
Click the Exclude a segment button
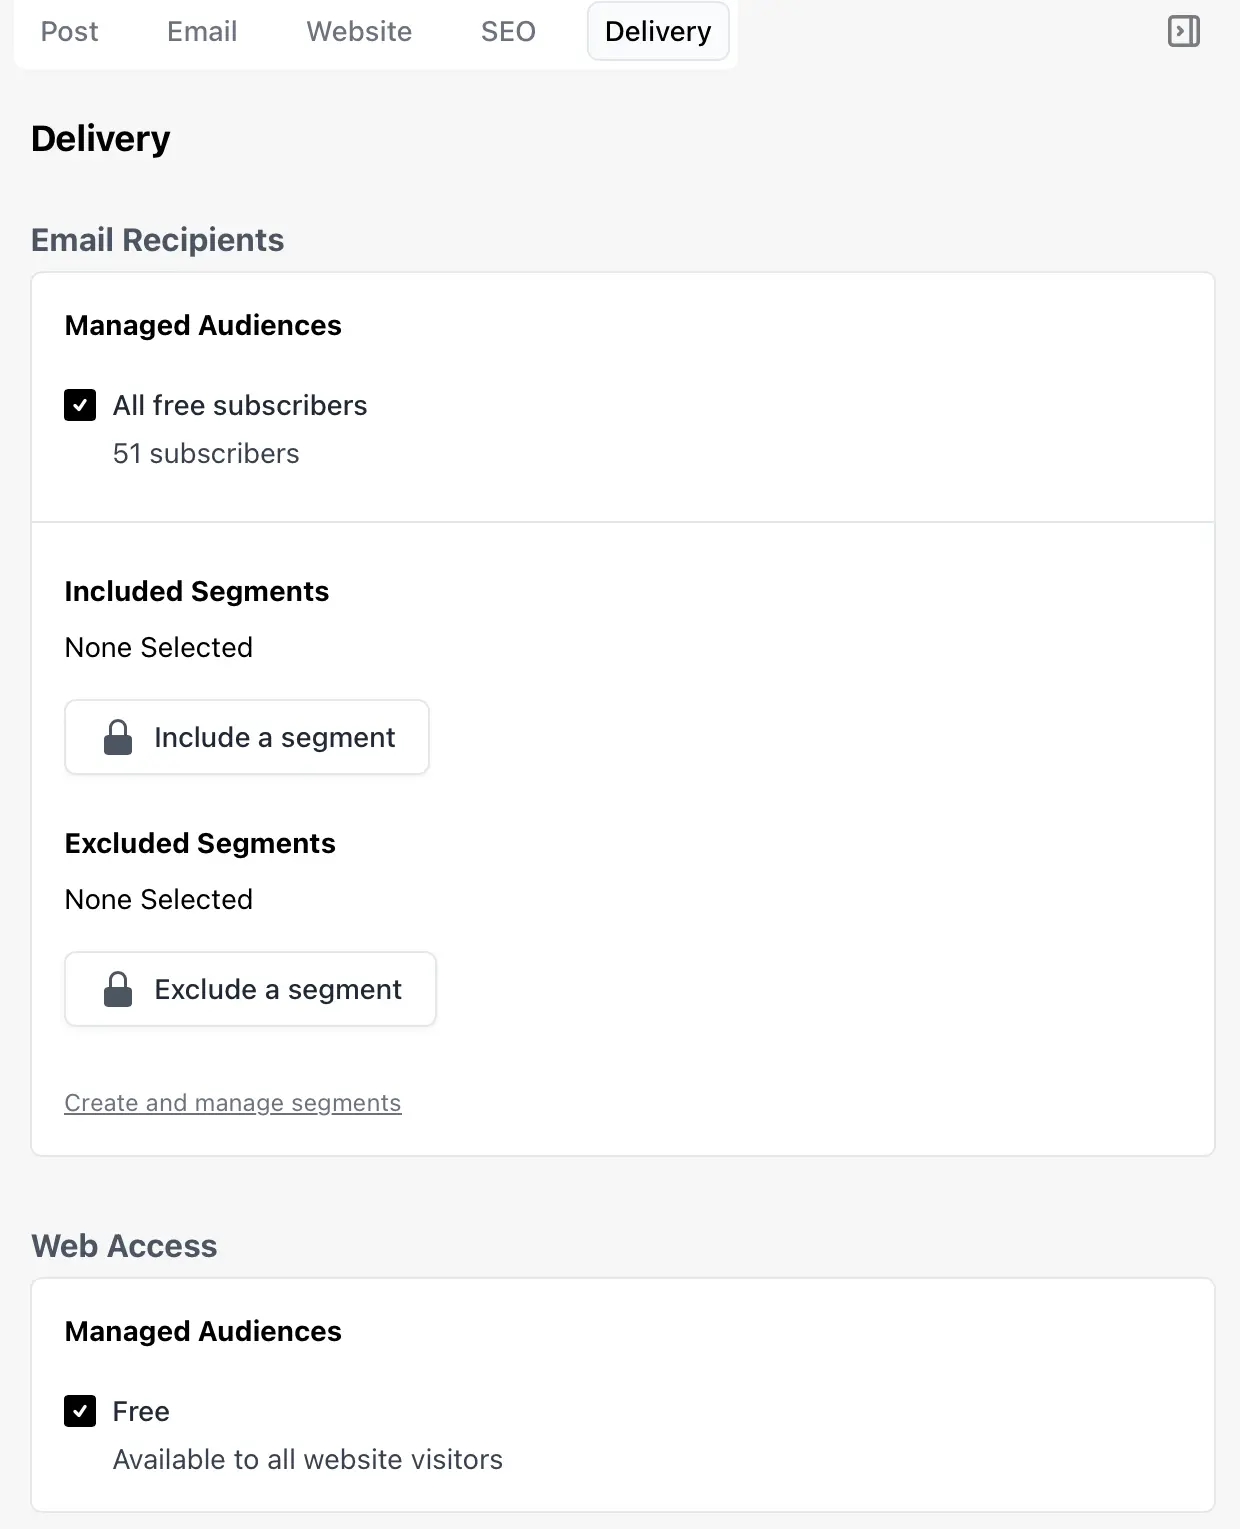point(250,989)
